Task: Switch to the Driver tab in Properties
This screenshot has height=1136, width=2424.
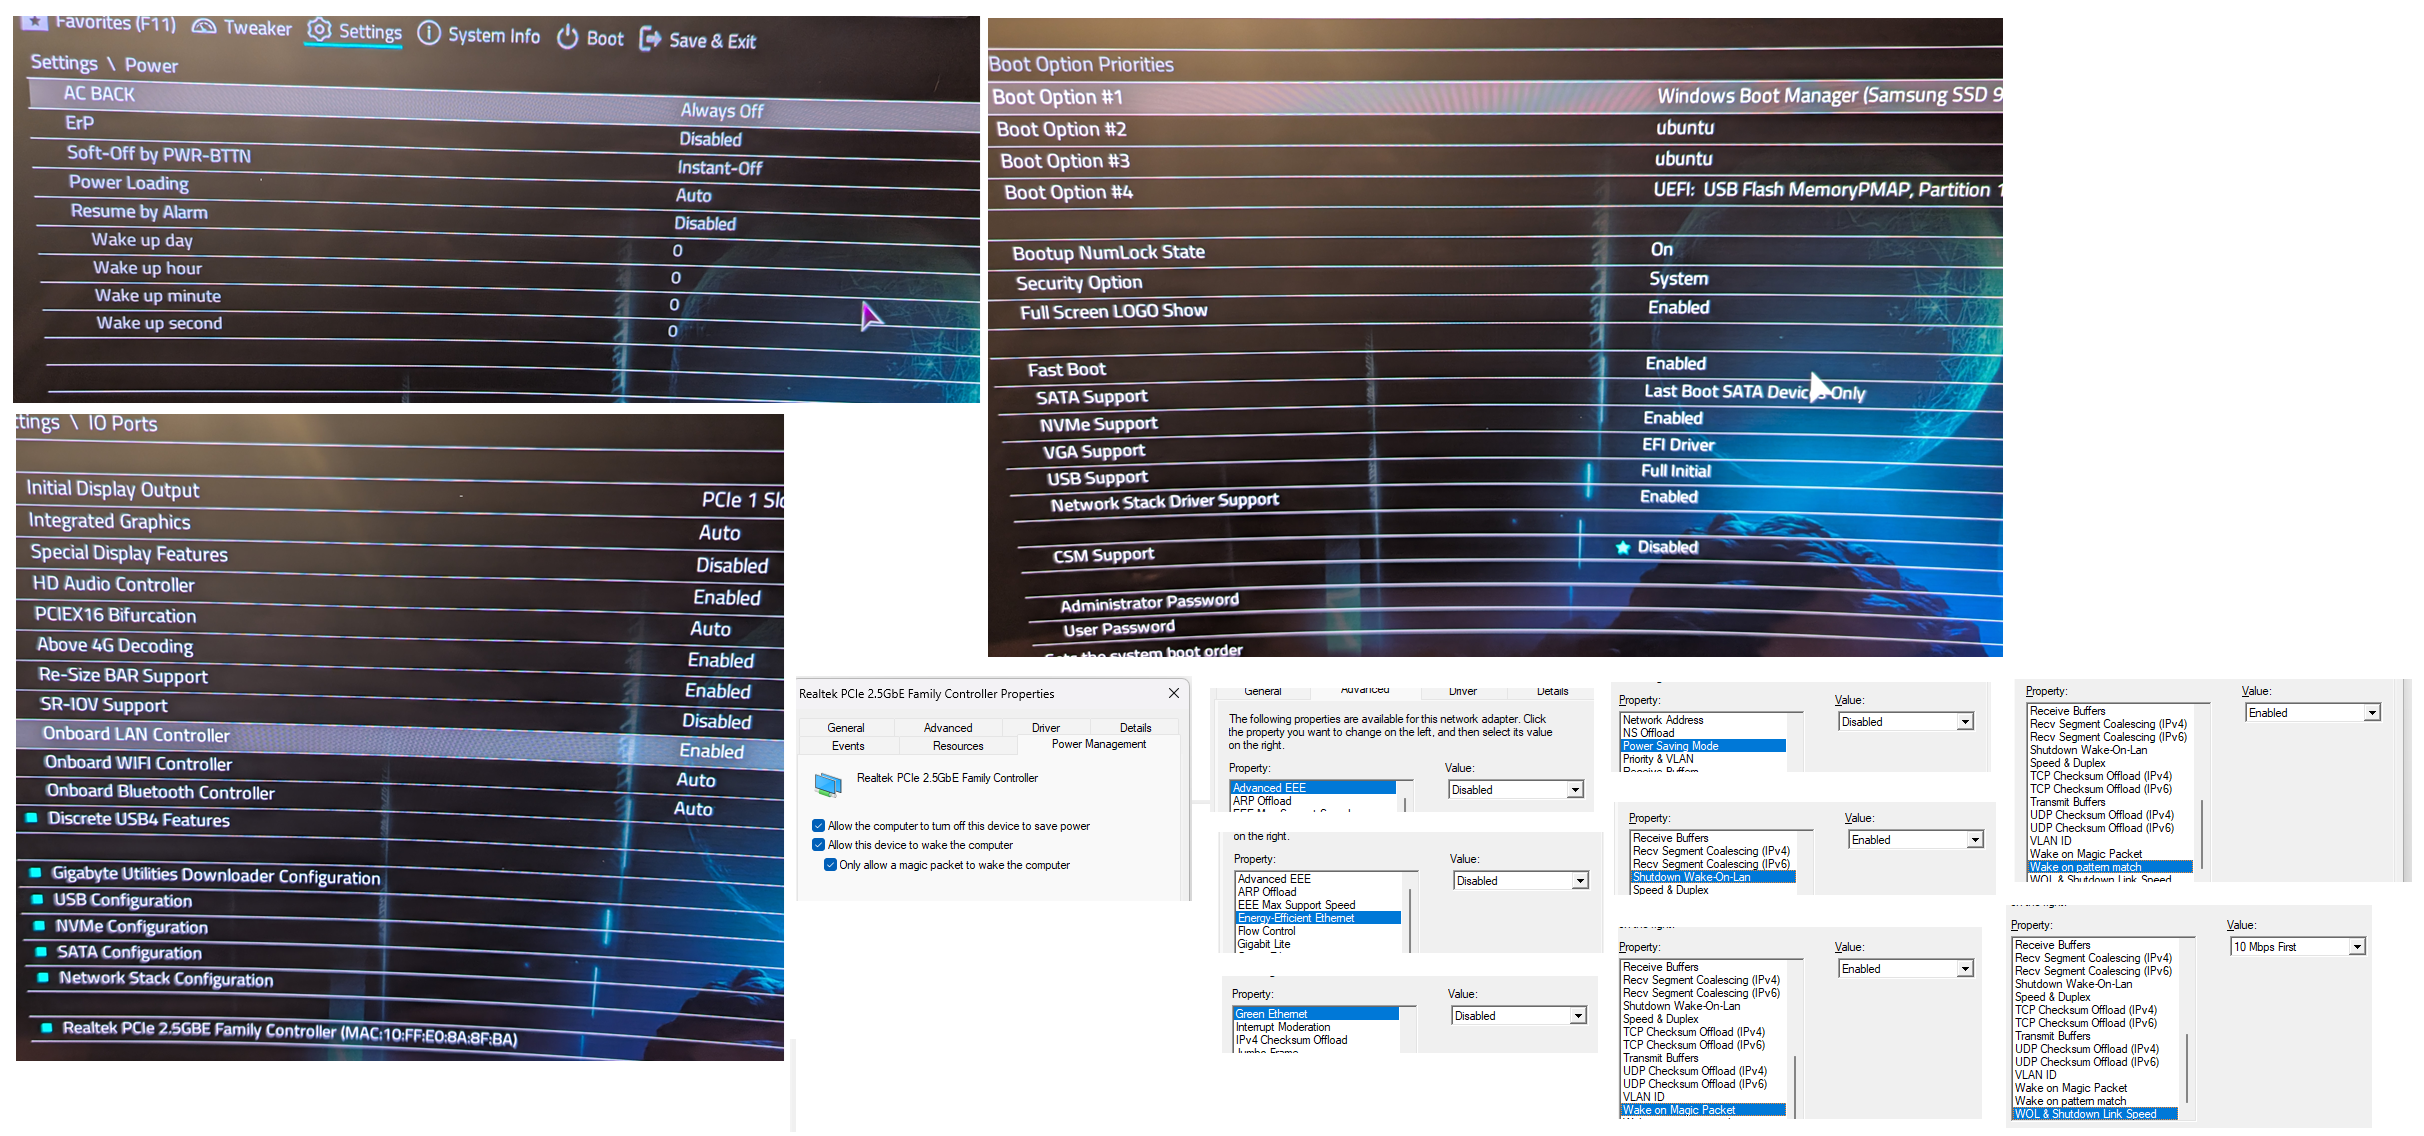Action: tap(1045, 728)
